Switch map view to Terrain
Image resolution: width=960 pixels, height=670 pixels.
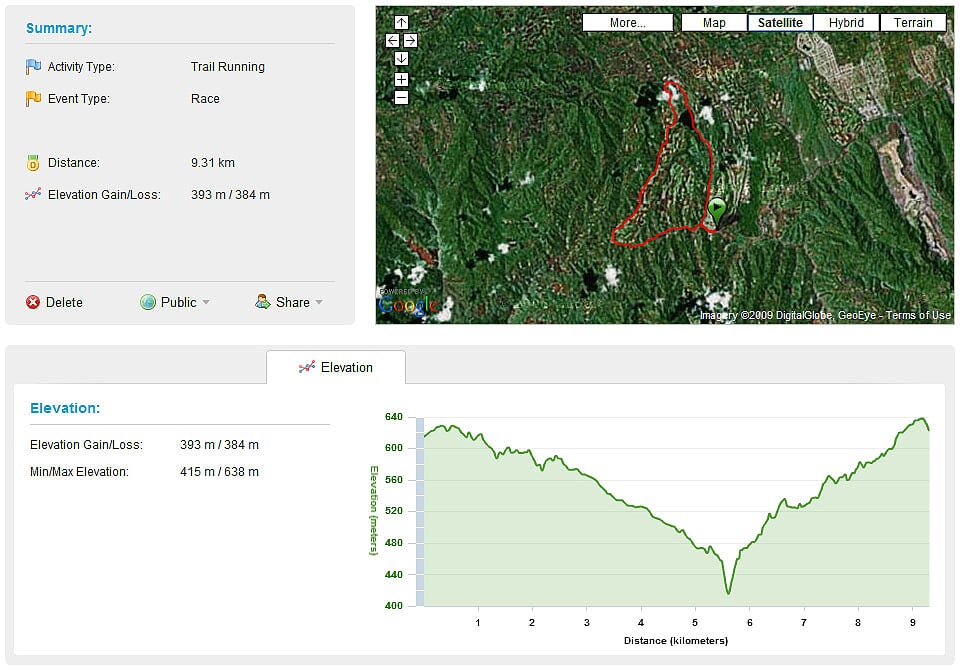[913, 23]
